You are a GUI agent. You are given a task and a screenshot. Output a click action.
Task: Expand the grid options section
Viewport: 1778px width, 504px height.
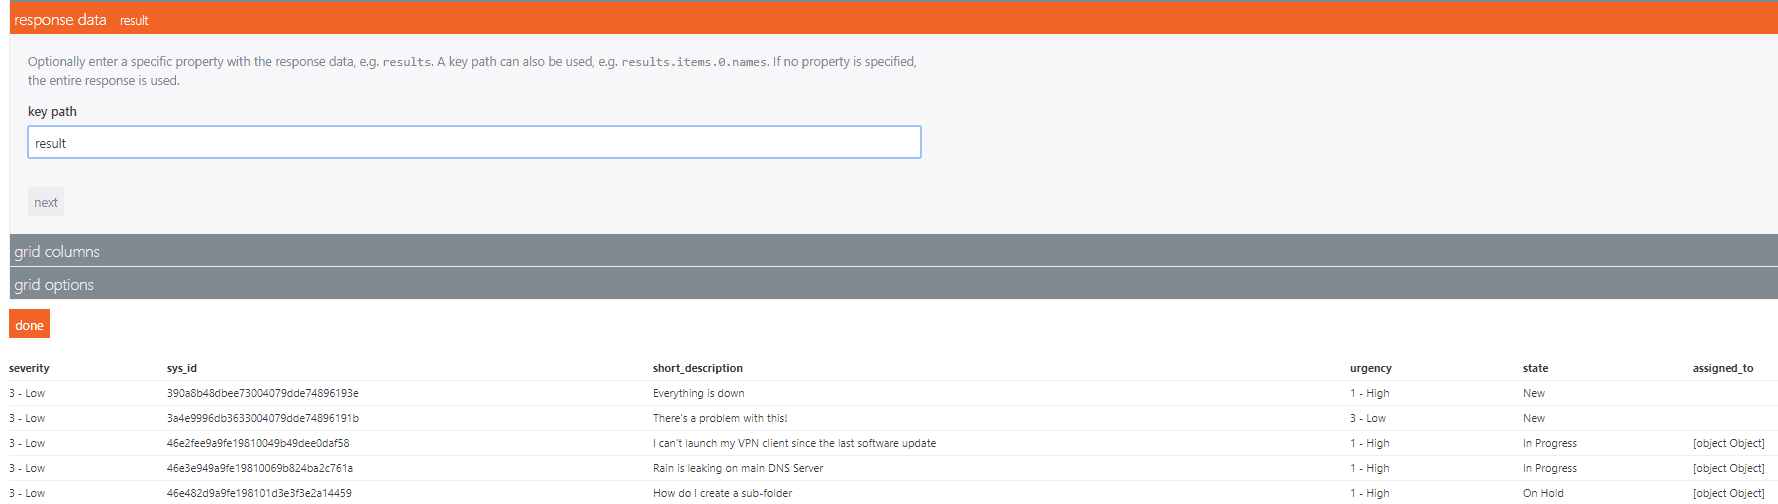[893, 284]
